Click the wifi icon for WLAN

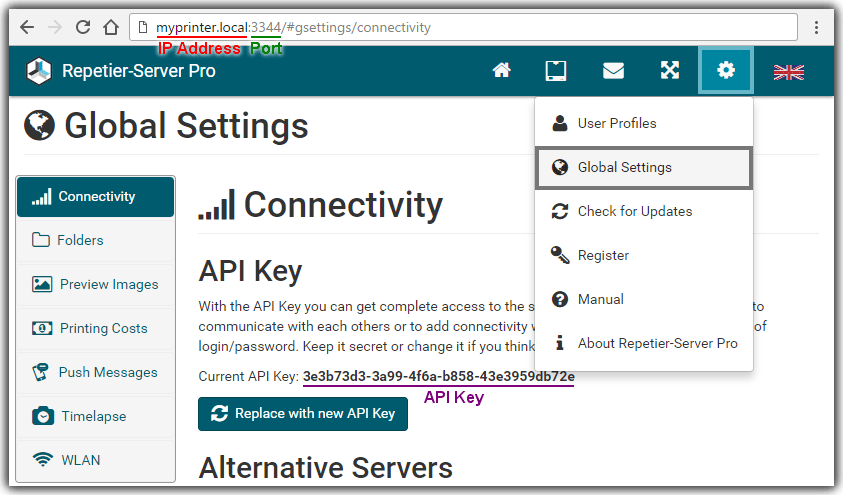[43, 460]
